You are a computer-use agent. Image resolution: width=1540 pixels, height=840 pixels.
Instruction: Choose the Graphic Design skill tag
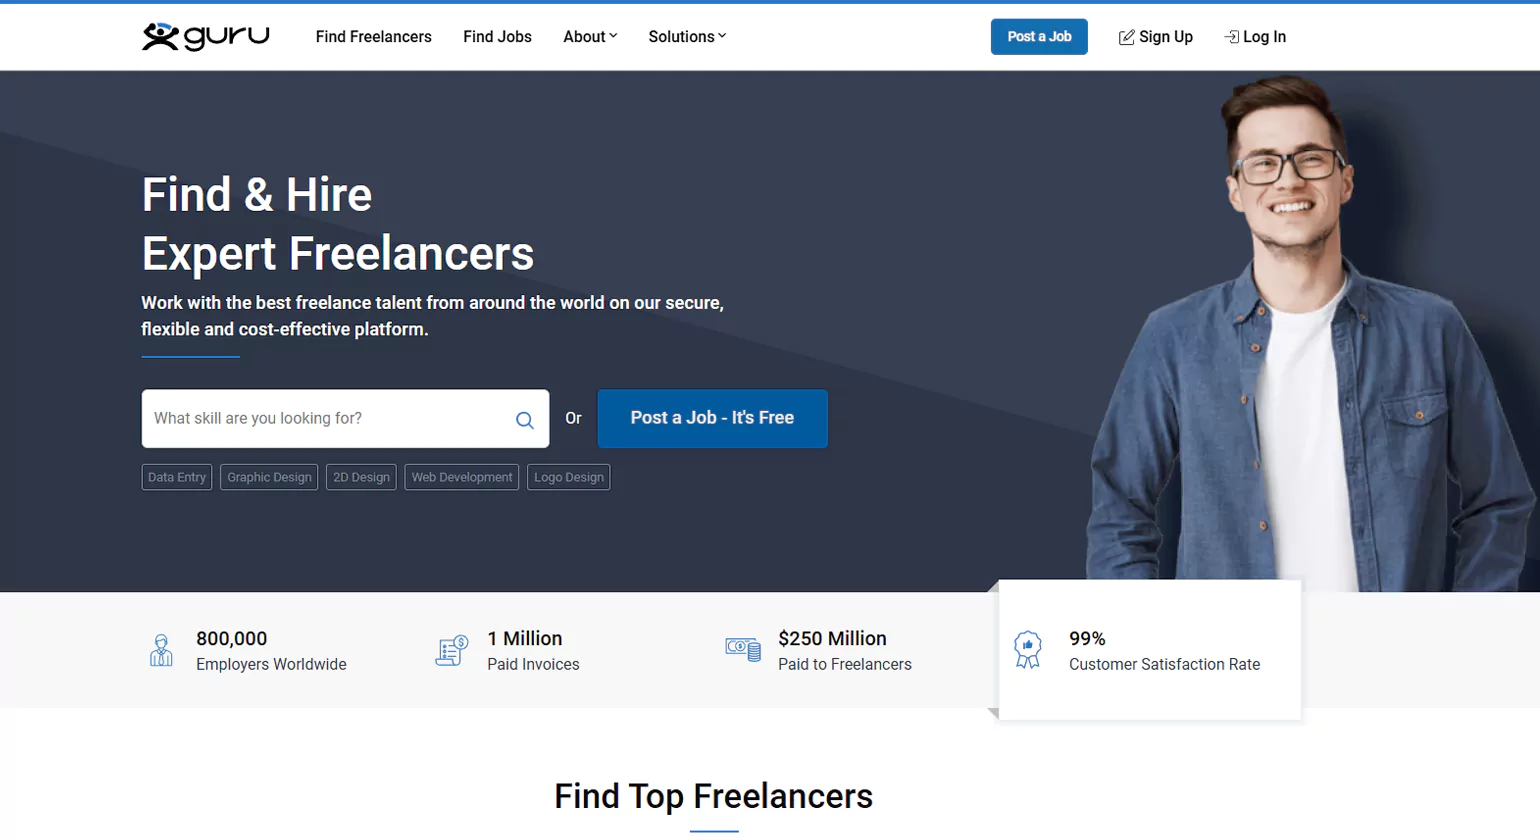click(x=269, y=478)
